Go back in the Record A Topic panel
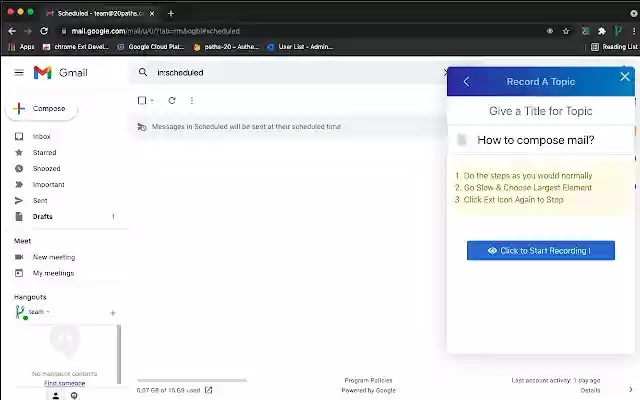Image resolution: width=640 pixels, height=400 pixels. (x=466, y=82)
